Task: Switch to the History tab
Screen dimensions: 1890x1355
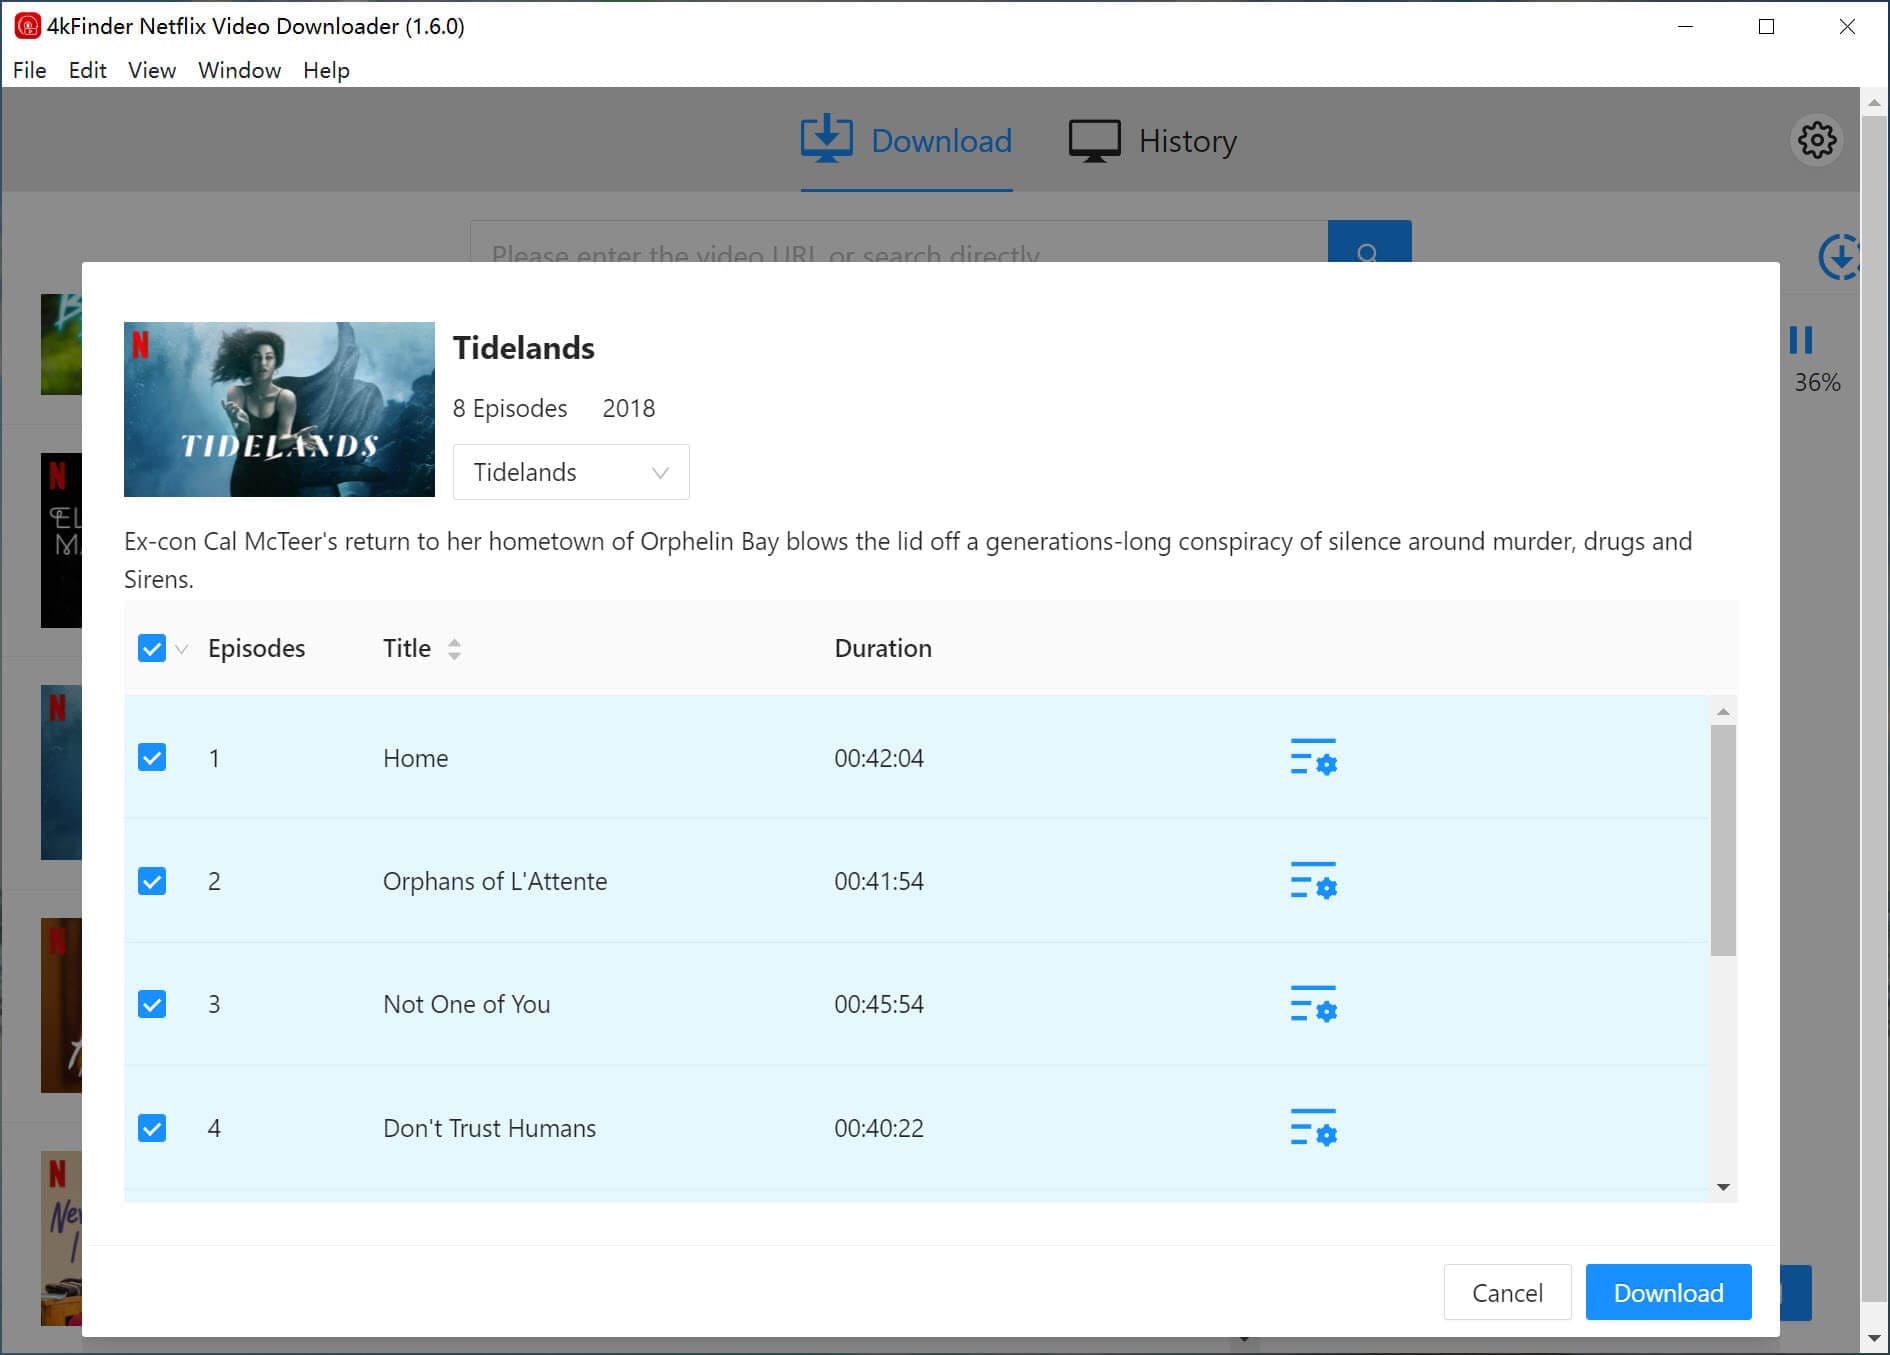Action: pos(1153,141)
